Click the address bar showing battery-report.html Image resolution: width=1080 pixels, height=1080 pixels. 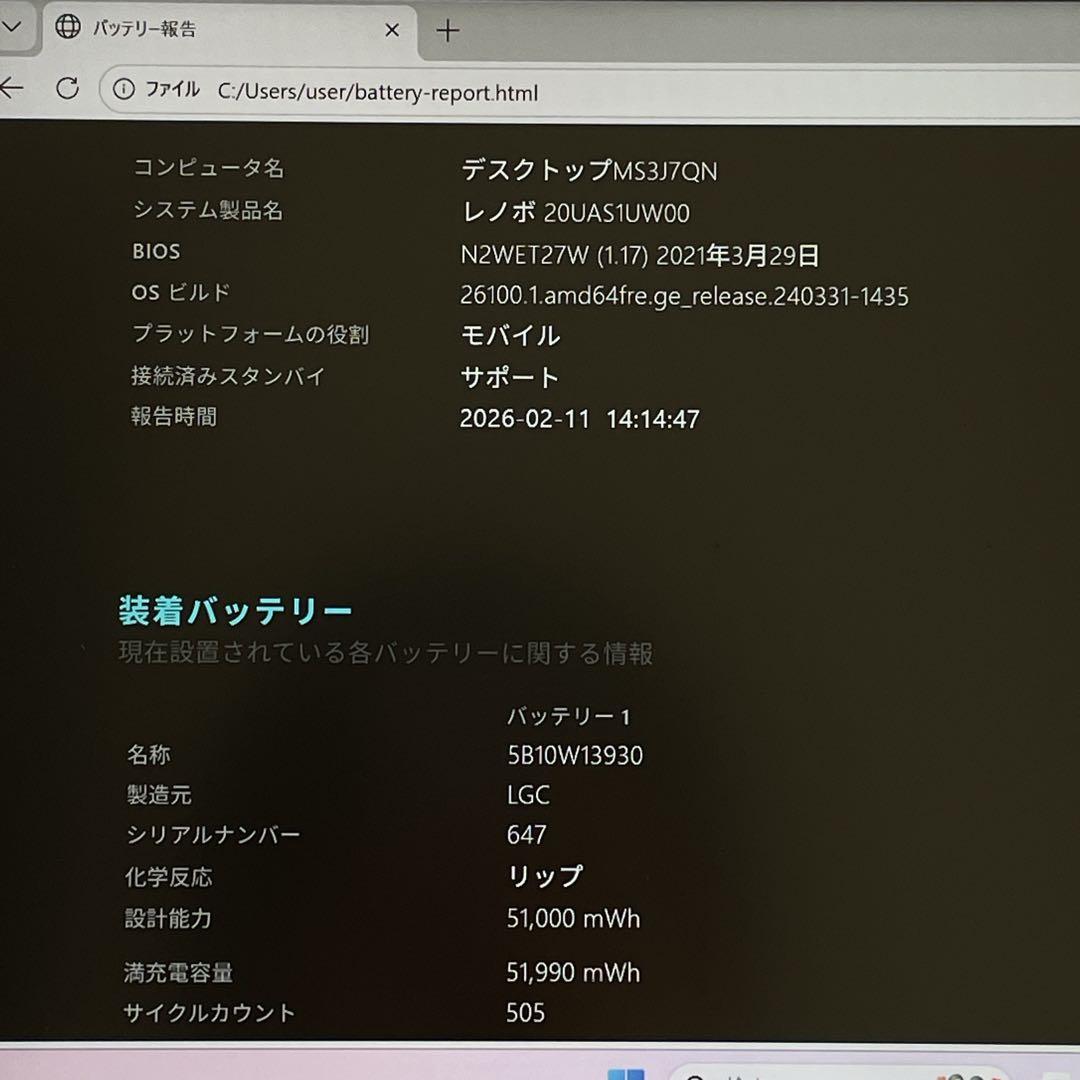coord(378,92)
